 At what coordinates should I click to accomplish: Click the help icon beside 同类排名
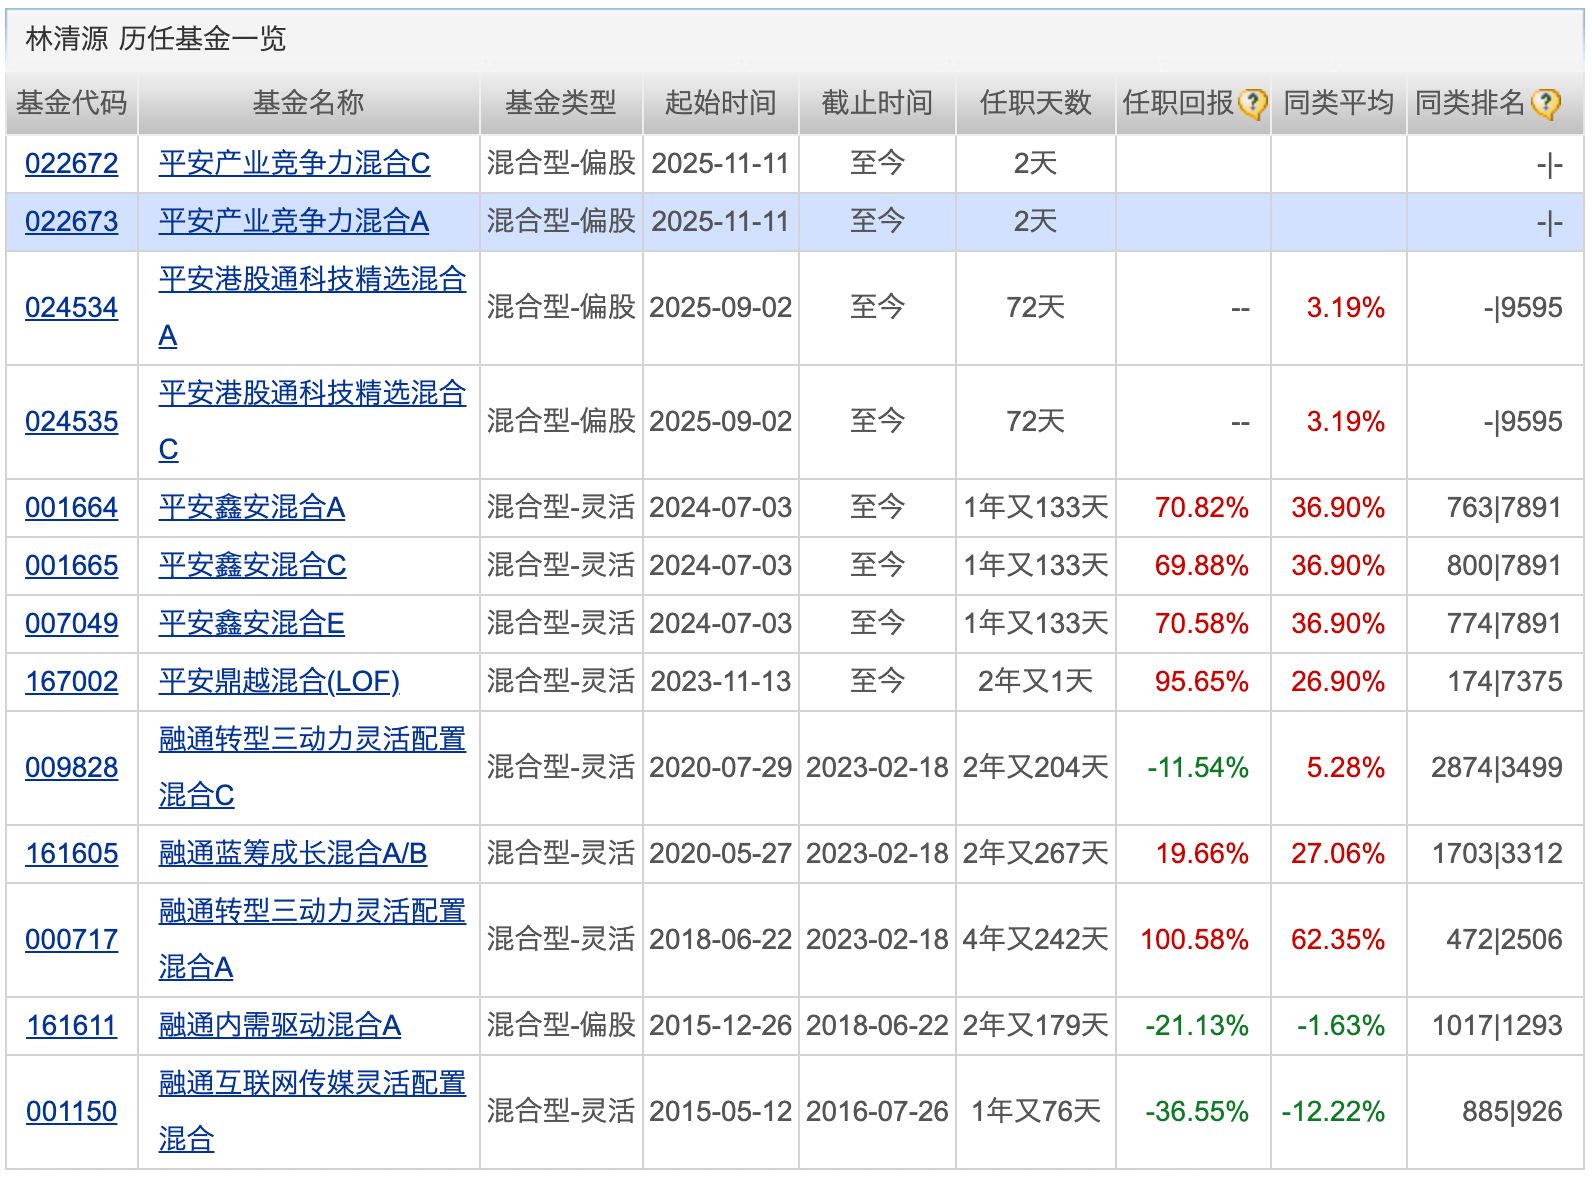coord(1545,103)
